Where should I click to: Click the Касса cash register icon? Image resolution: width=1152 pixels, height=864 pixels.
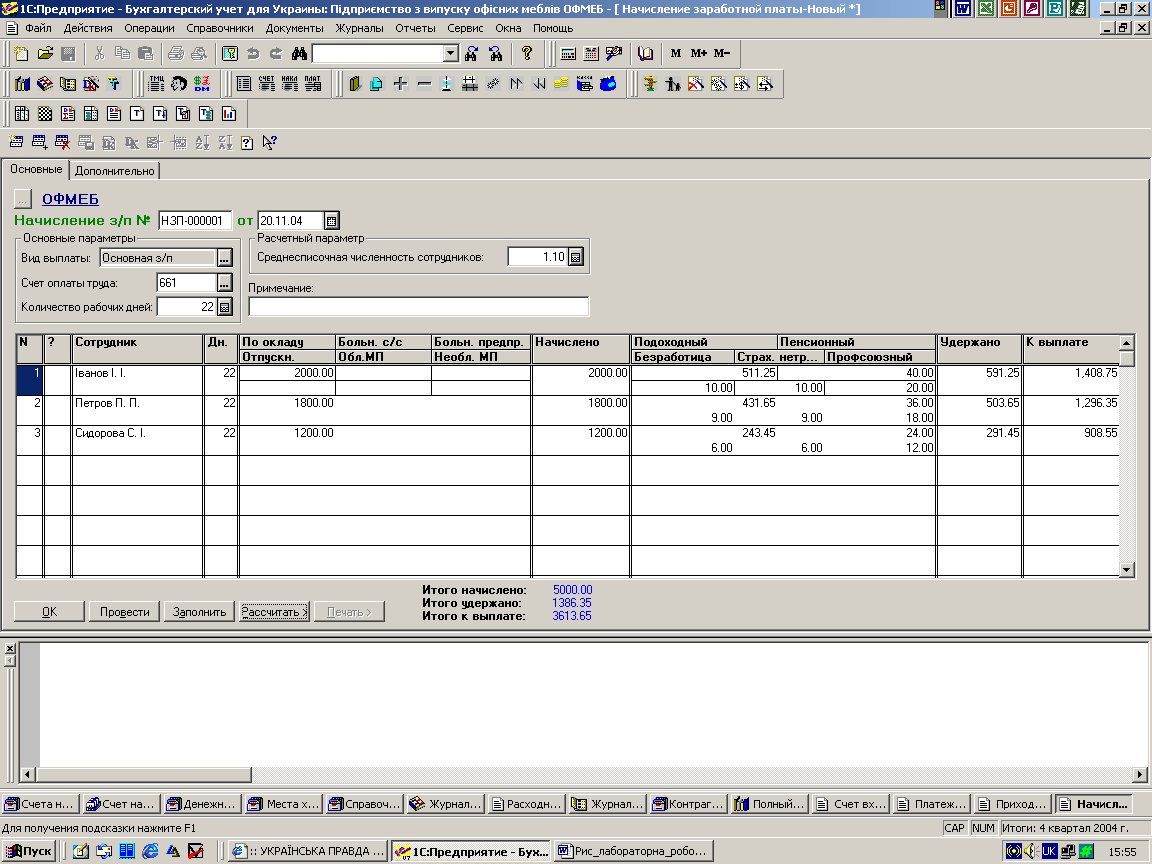point(585,84)
